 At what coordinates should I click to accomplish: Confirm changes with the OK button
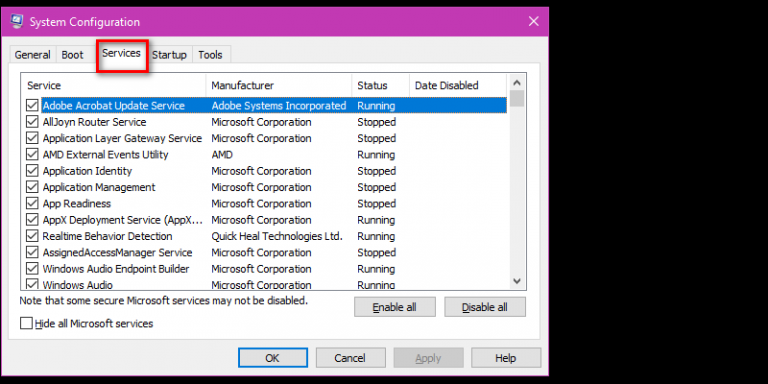click(273, 358)
